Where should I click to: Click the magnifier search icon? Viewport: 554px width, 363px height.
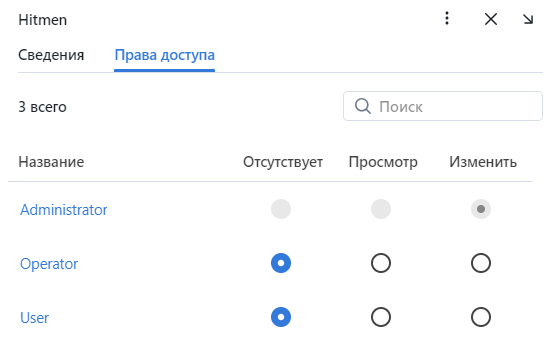coord(363,106)
